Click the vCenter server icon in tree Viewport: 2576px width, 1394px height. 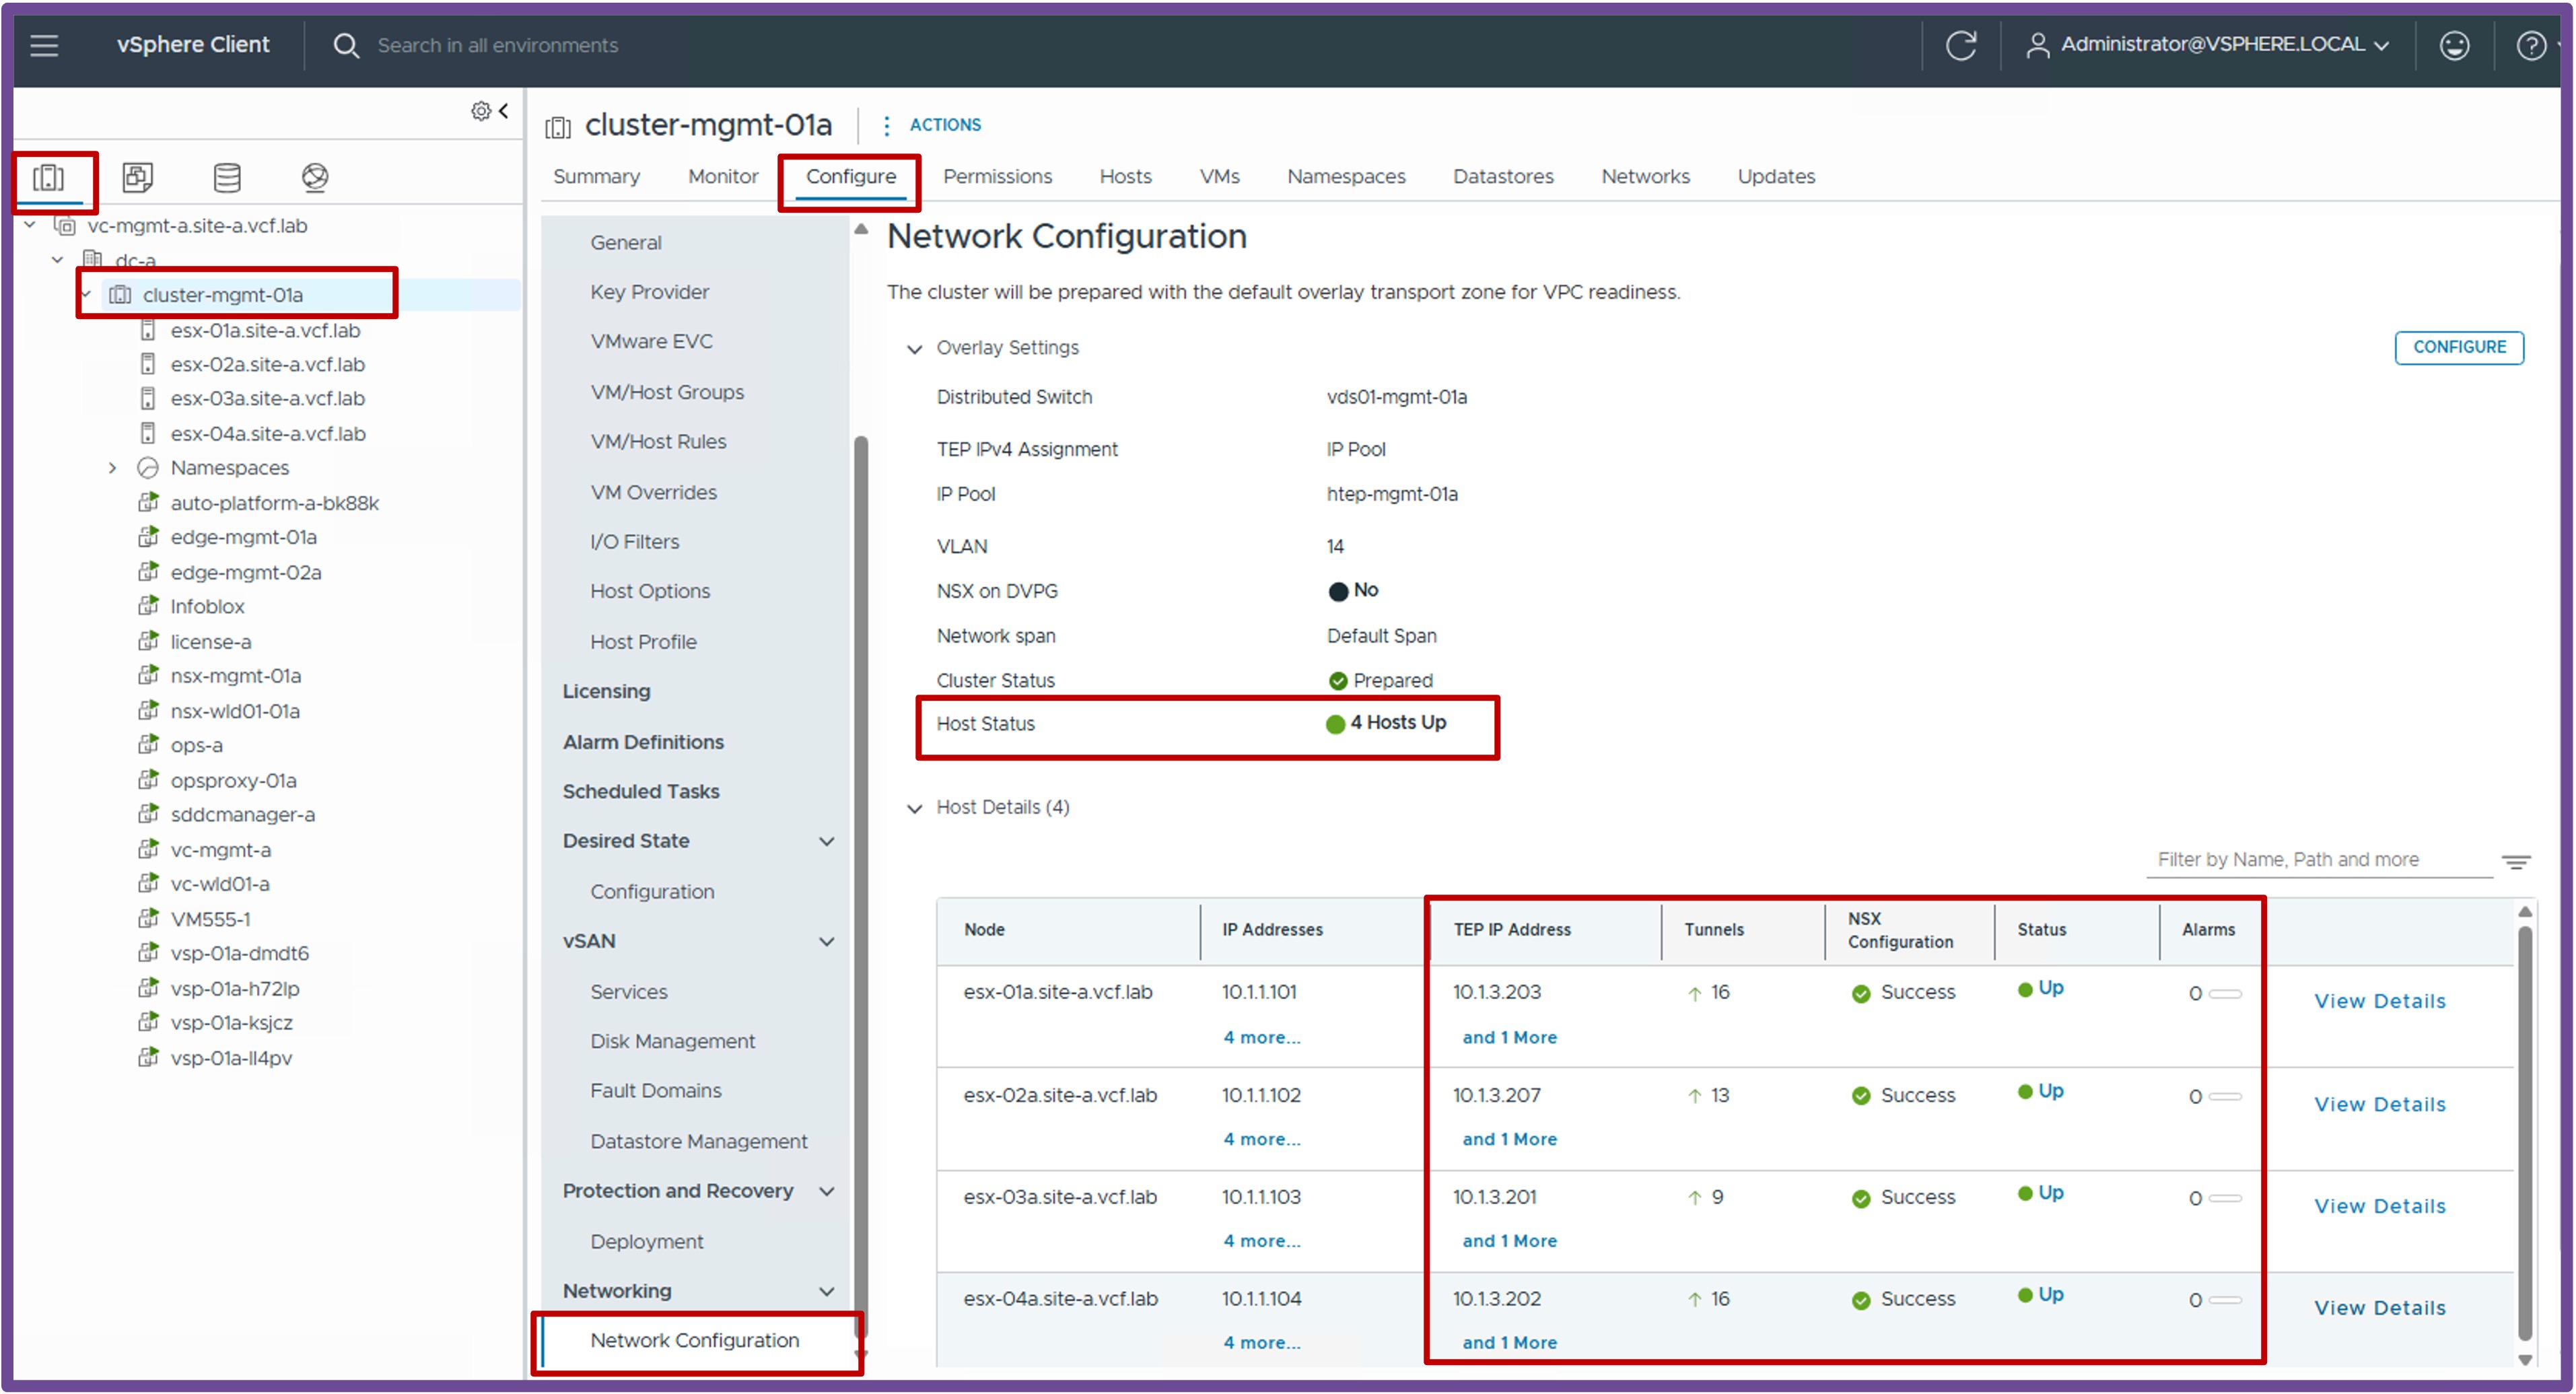pyautogui.click(x=65, y=226)
